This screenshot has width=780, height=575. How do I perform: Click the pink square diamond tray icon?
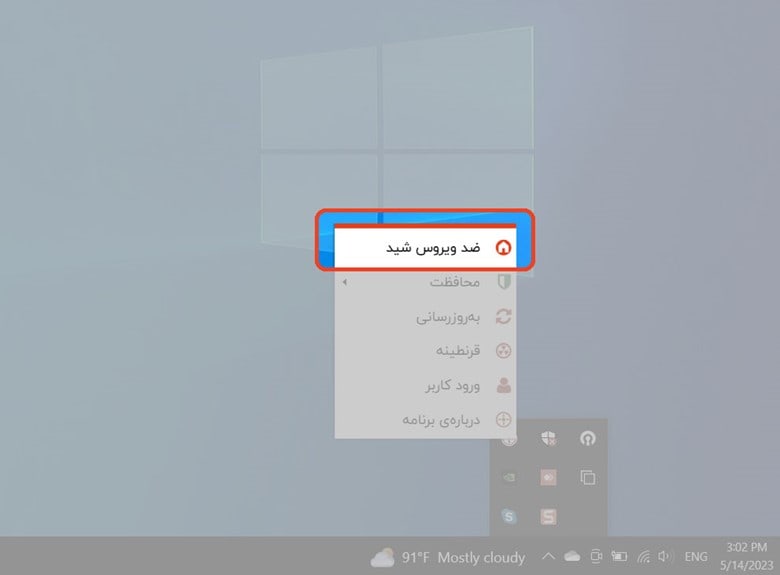click(548, 478)
